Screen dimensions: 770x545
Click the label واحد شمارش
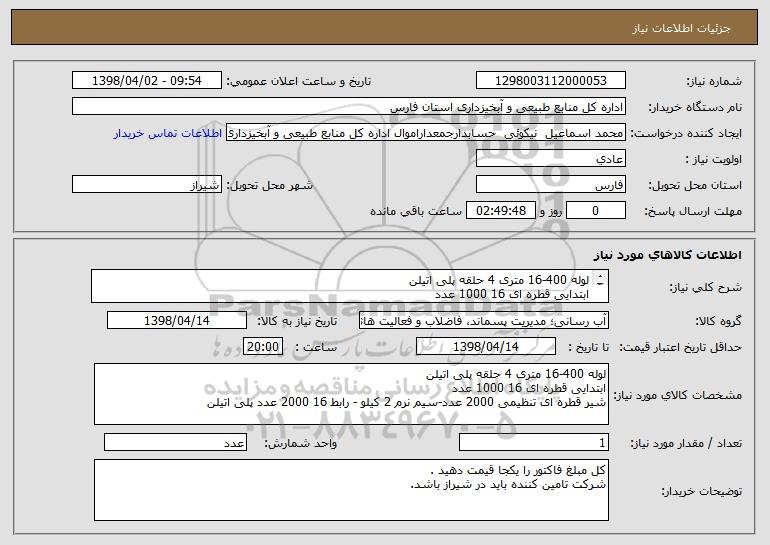301,443
